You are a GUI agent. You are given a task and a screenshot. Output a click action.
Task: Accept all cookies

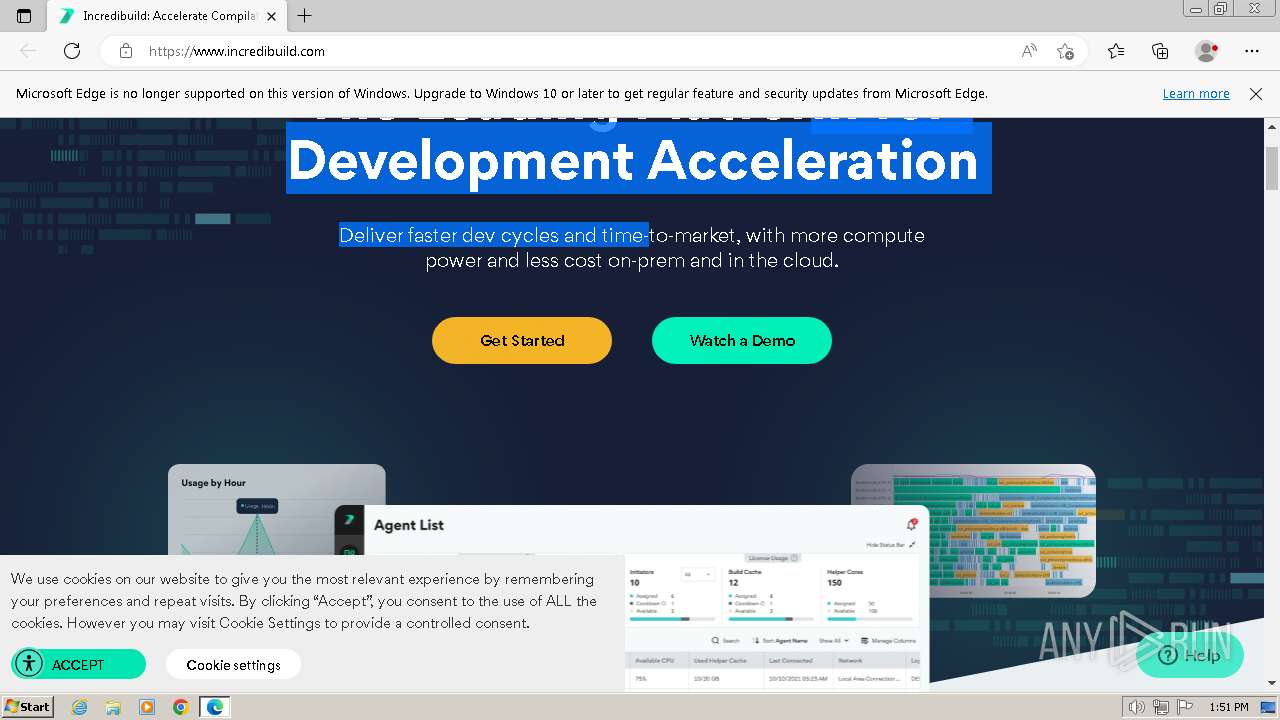[x=78, y=664]
